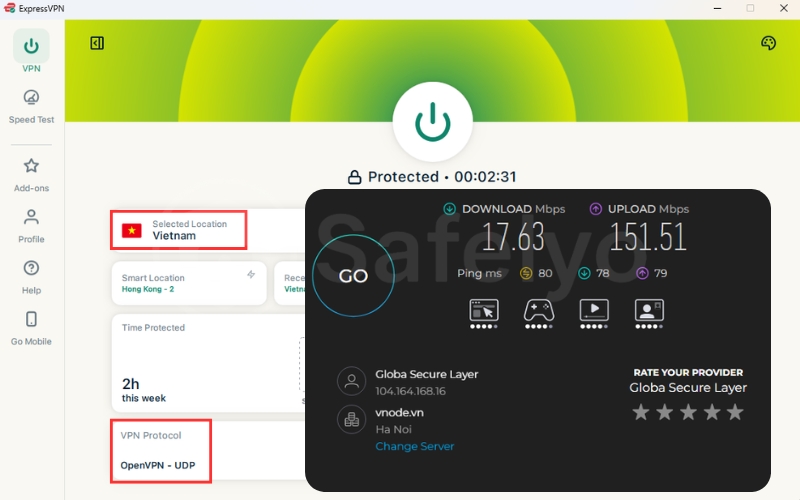Close the ExpressVPN window

pos(784,8)
